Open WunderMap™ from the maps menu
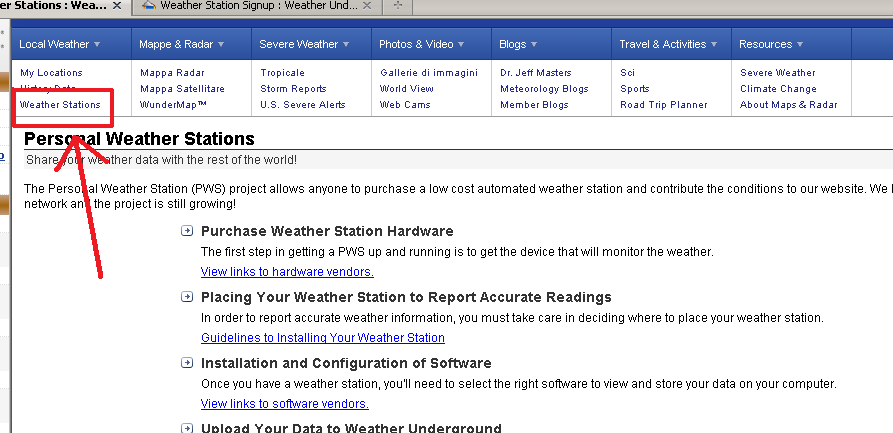This screenshot has height=433, width=893. click(x=173, y=105)
